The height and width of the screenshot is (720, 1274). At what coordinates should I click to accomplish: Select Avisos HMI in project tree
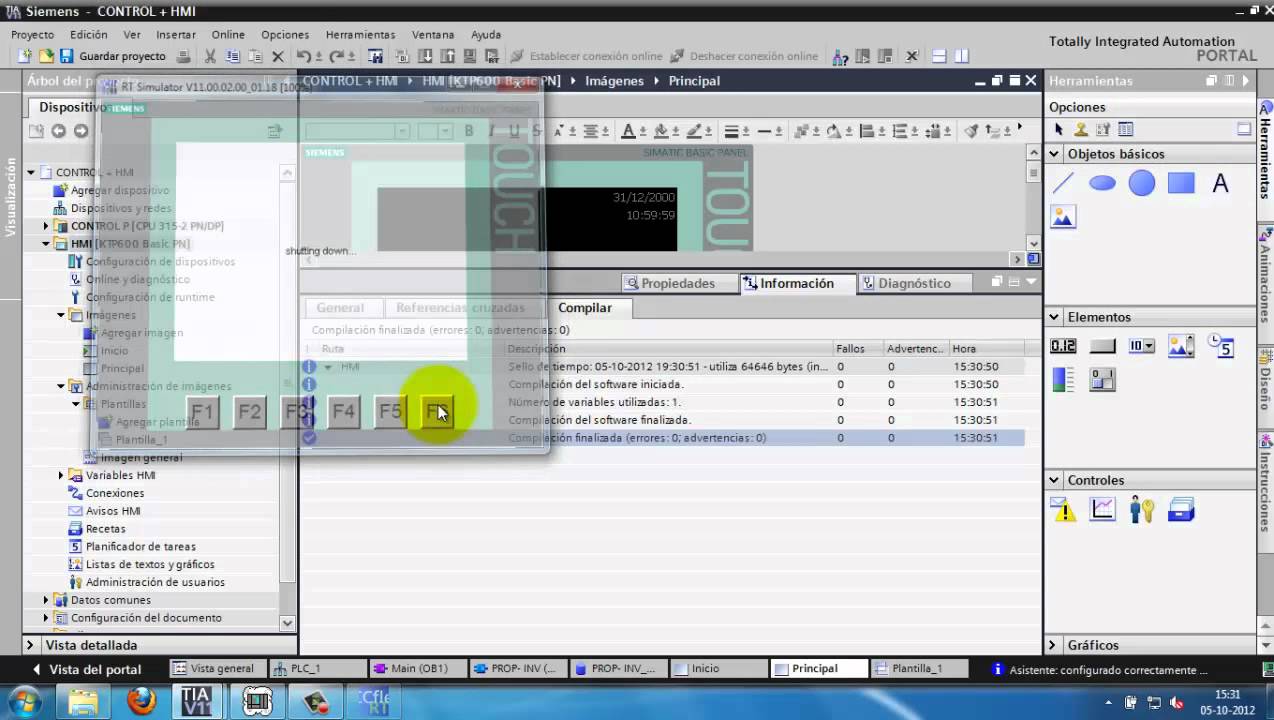tap(113, 511)
